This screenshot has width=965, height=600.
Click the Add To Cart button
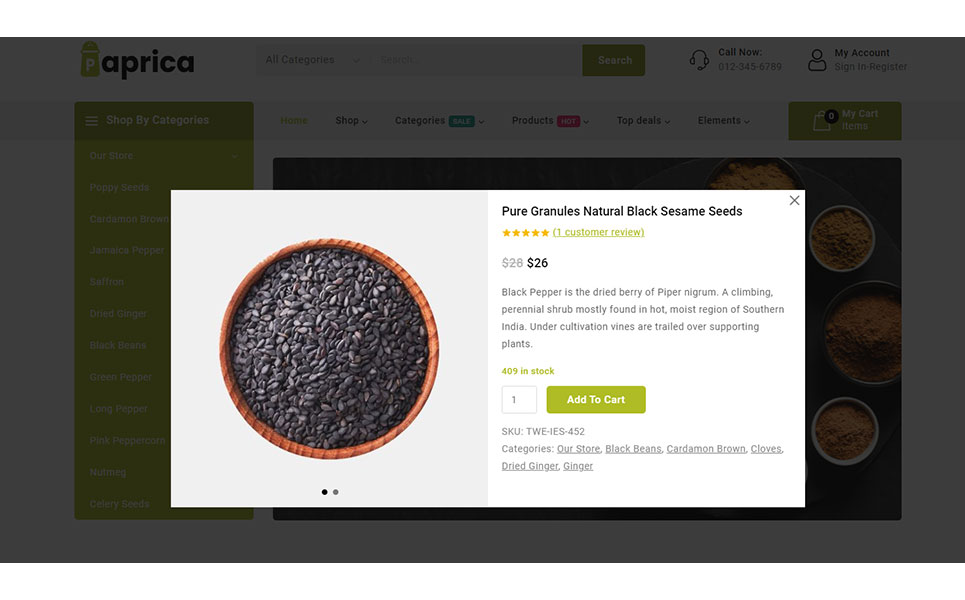[596, 399]
